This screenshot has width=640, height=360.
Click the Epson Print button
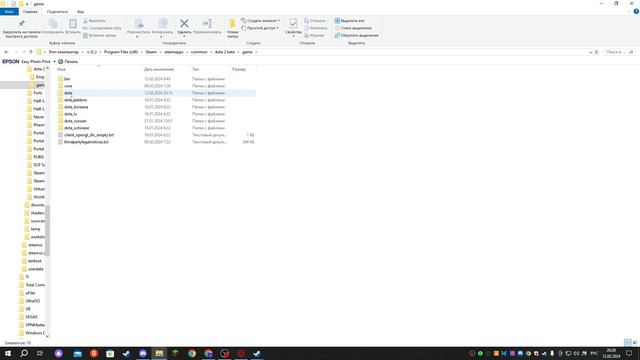pyautogui.click(x=68, y=62)
